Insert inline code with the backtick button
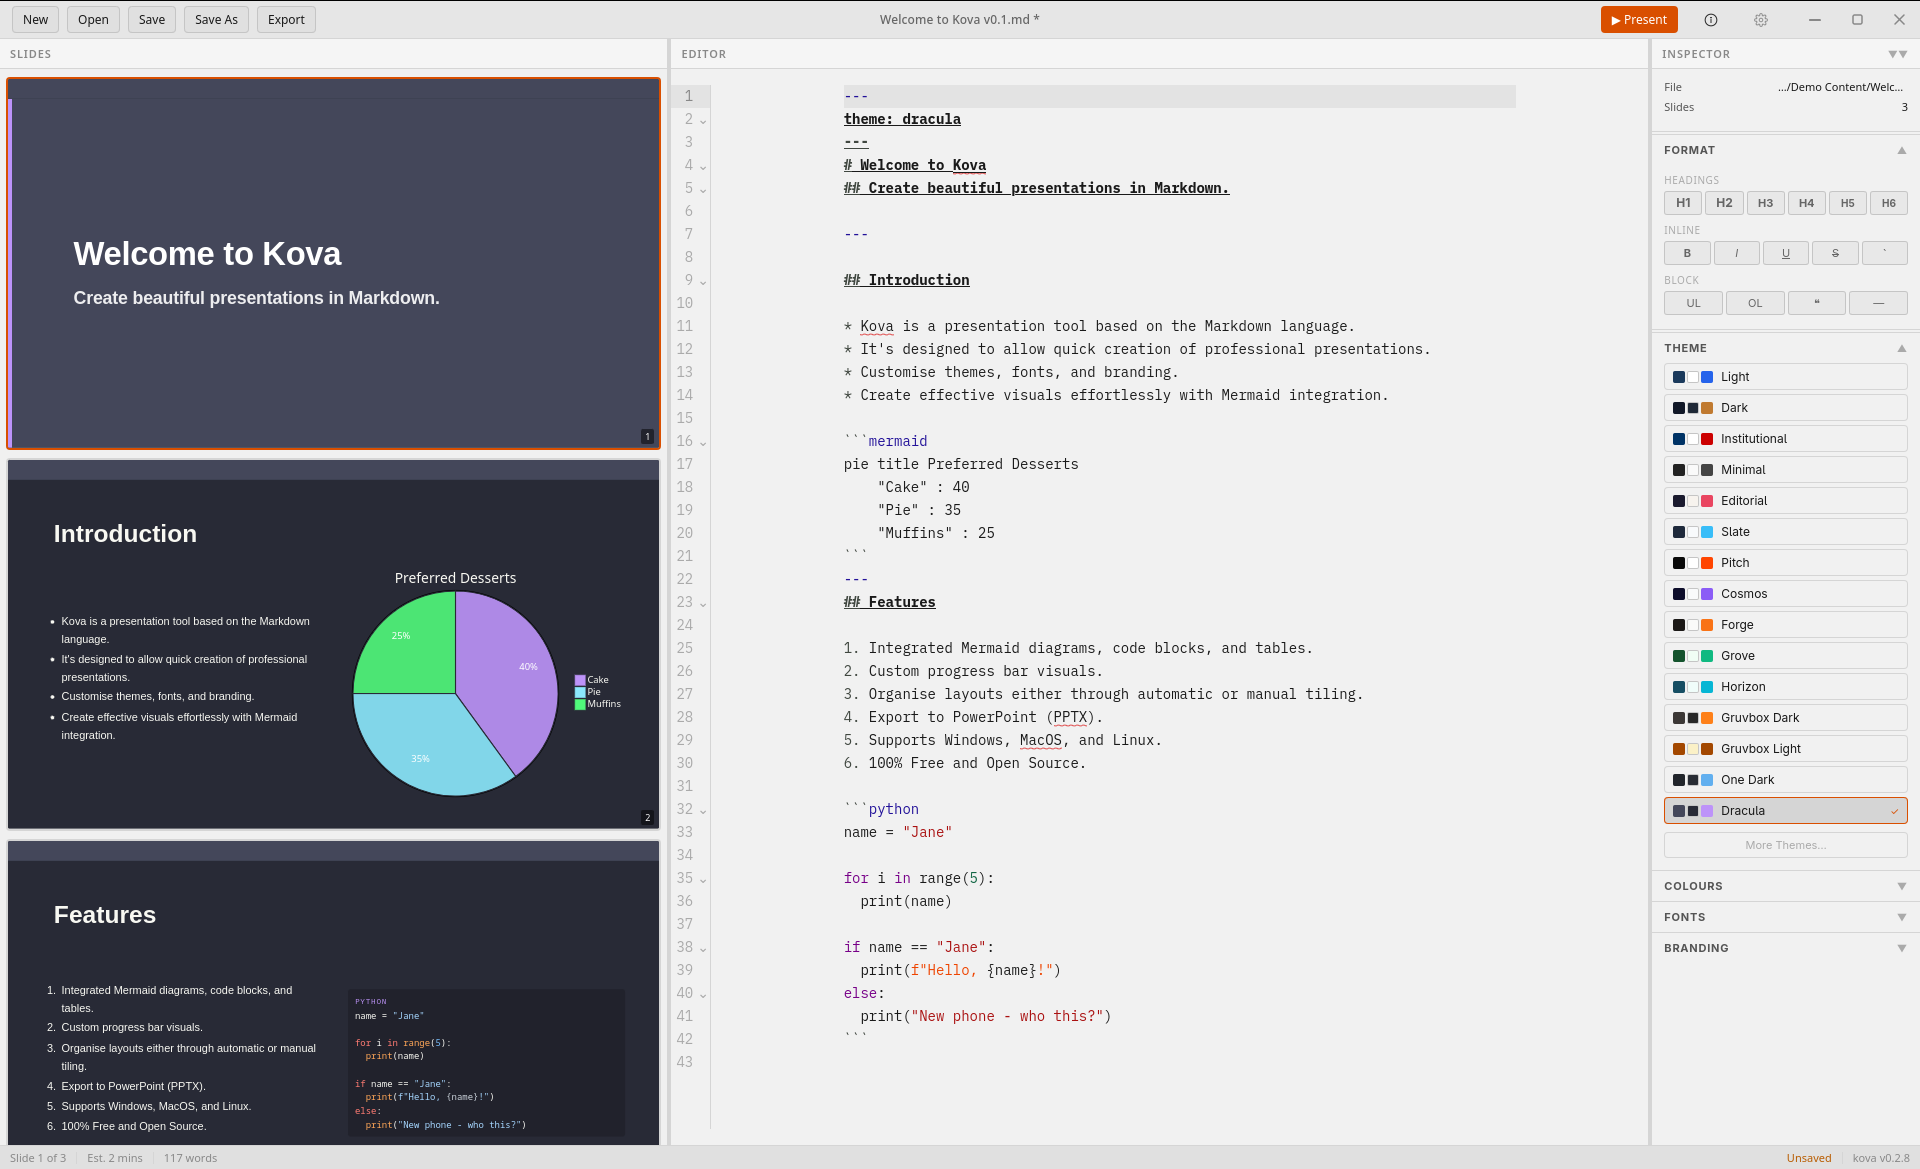This screenshot has height=1169, width=1920. coord(1885,253)
